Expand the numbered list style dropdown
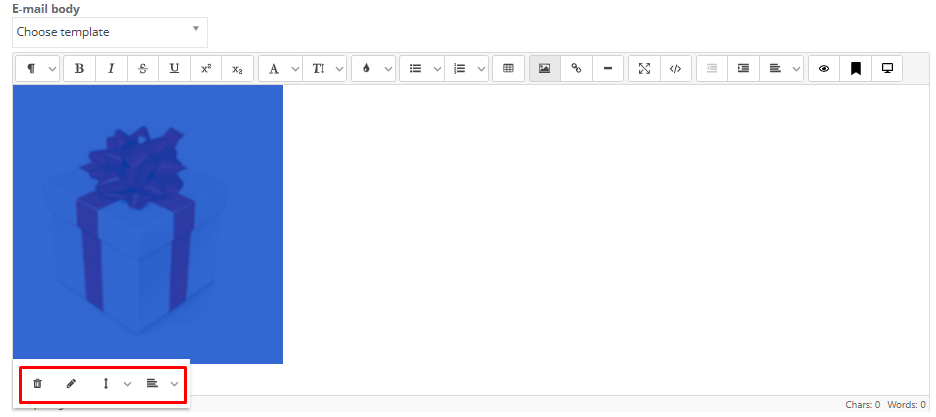Viewport: 936px width, 417px height. tap(481, 69)
